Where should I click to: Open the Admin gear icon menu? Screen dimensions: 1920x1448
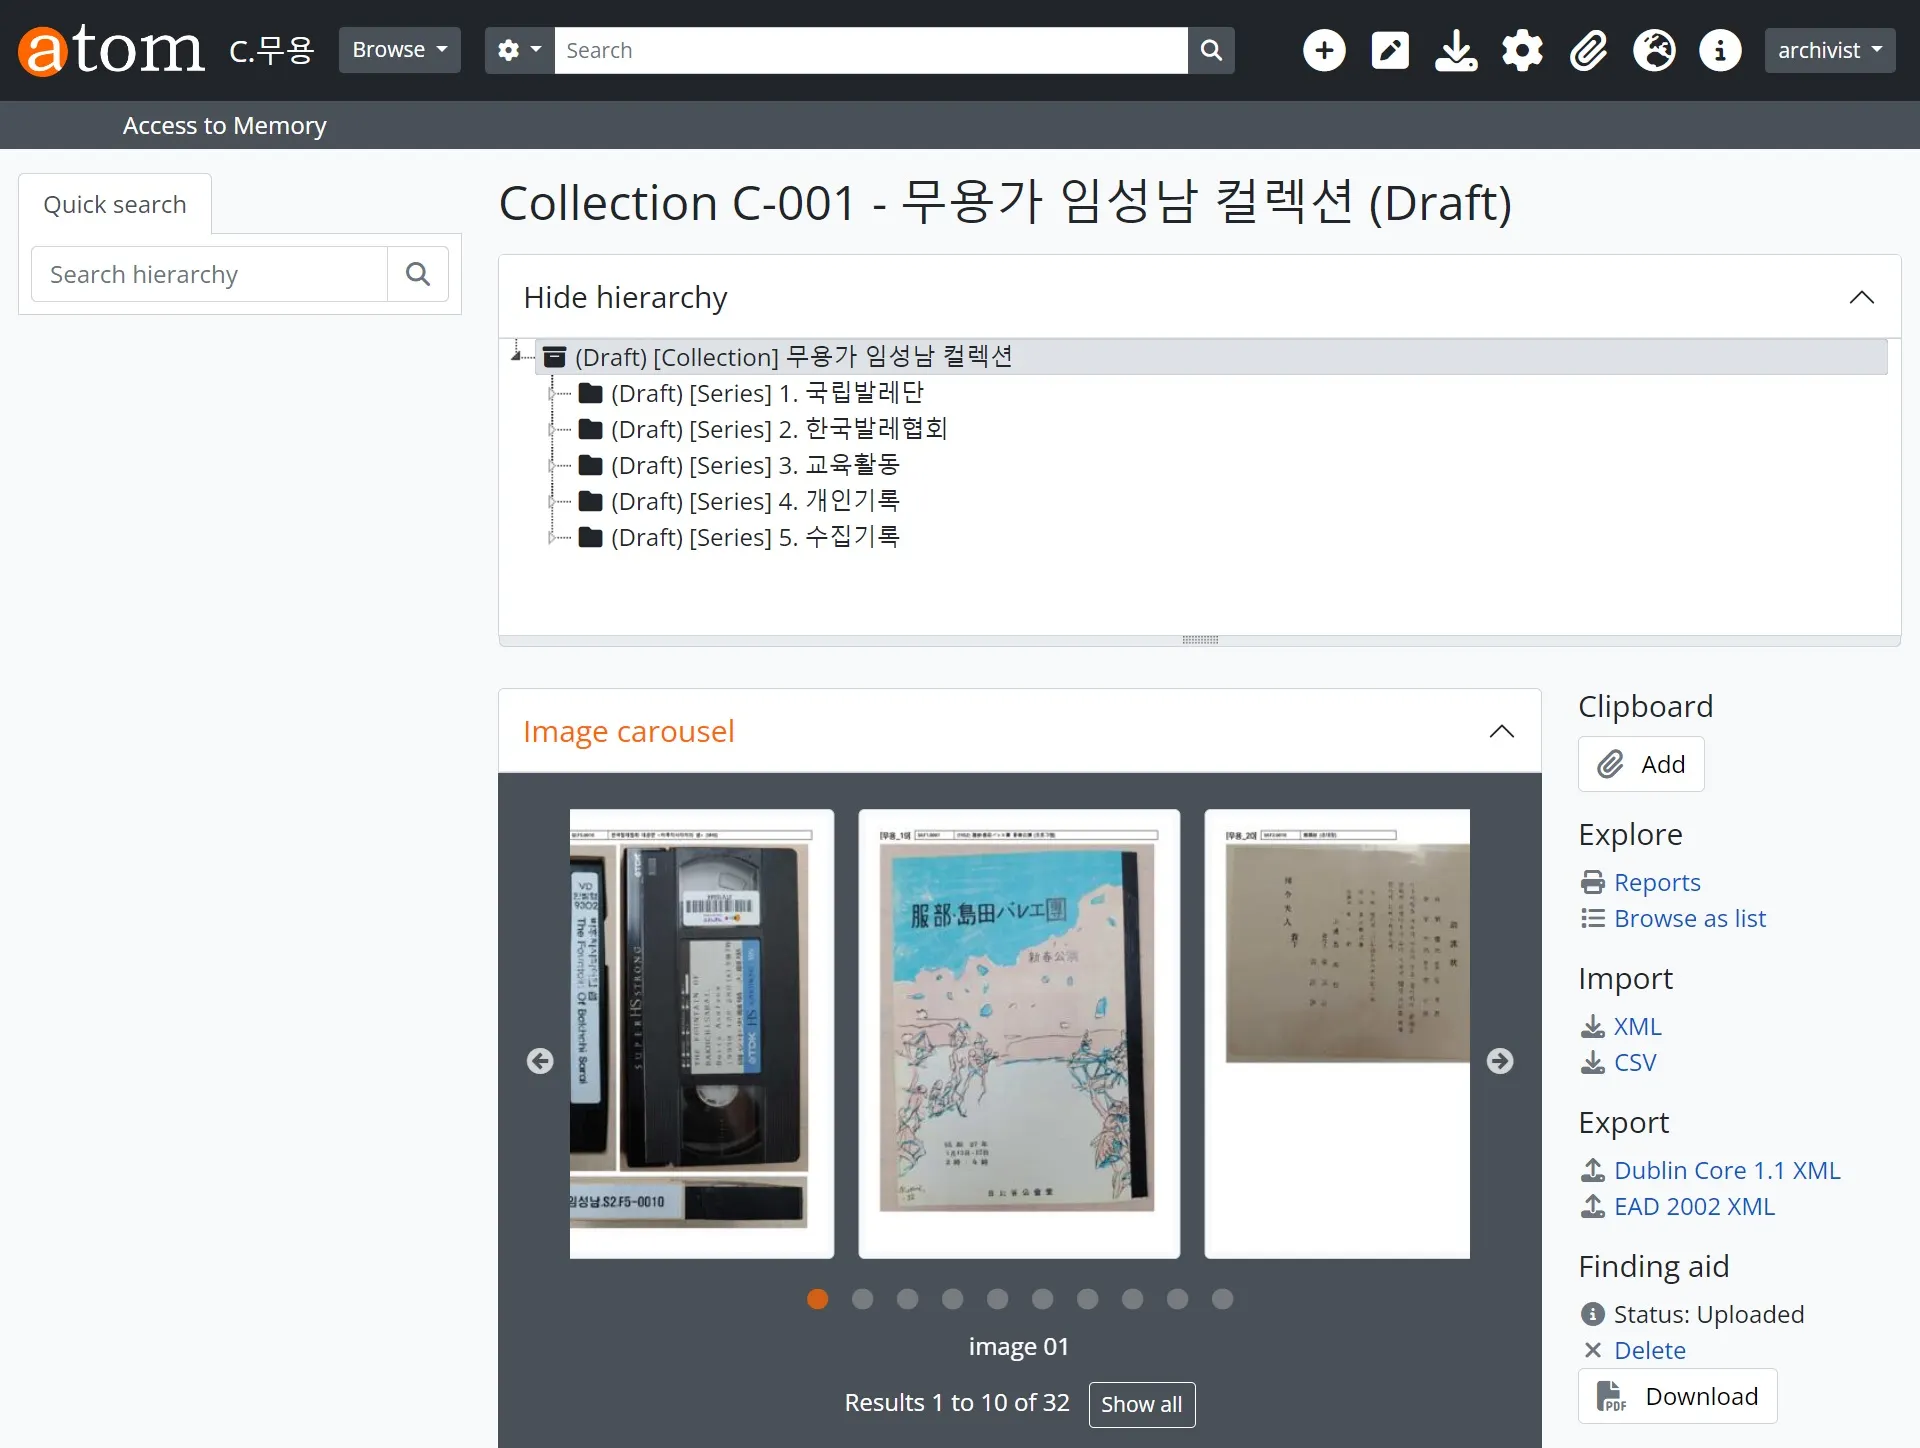click(1522, 50)
